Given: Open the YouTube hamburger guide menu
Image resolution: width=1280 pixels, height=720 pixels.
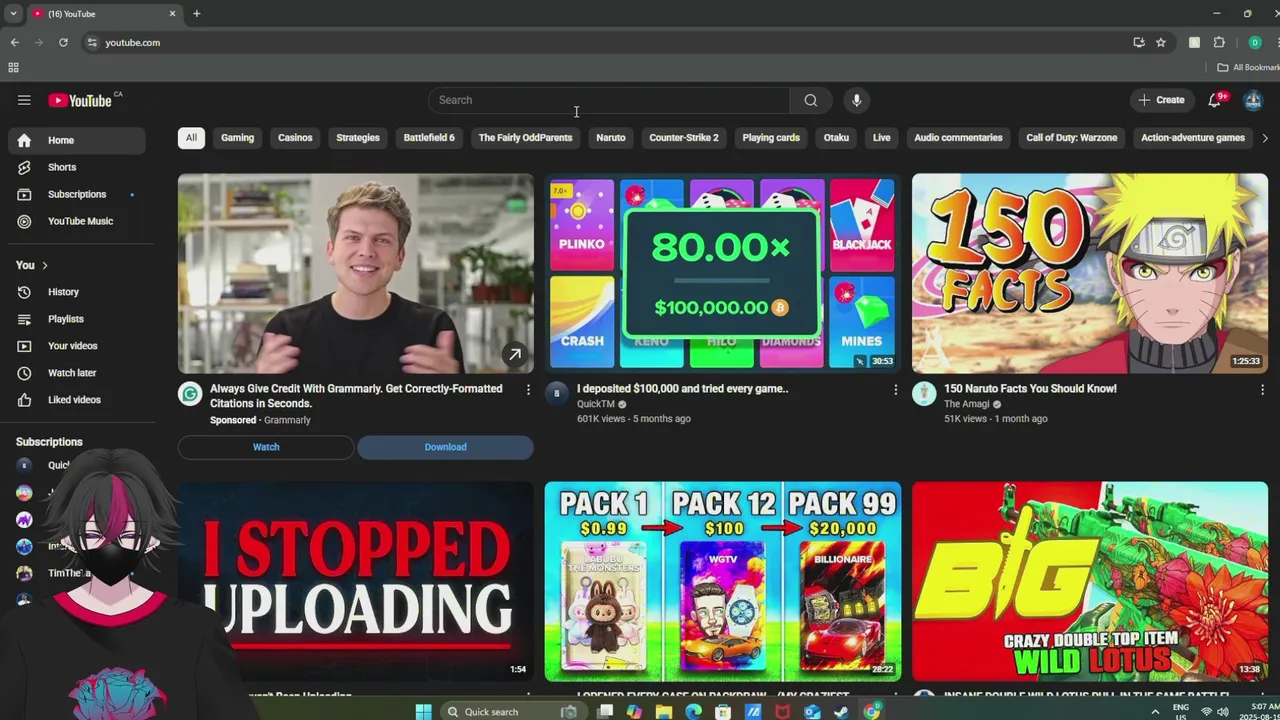Looking at the screenshot, I should tap(24, 100).
